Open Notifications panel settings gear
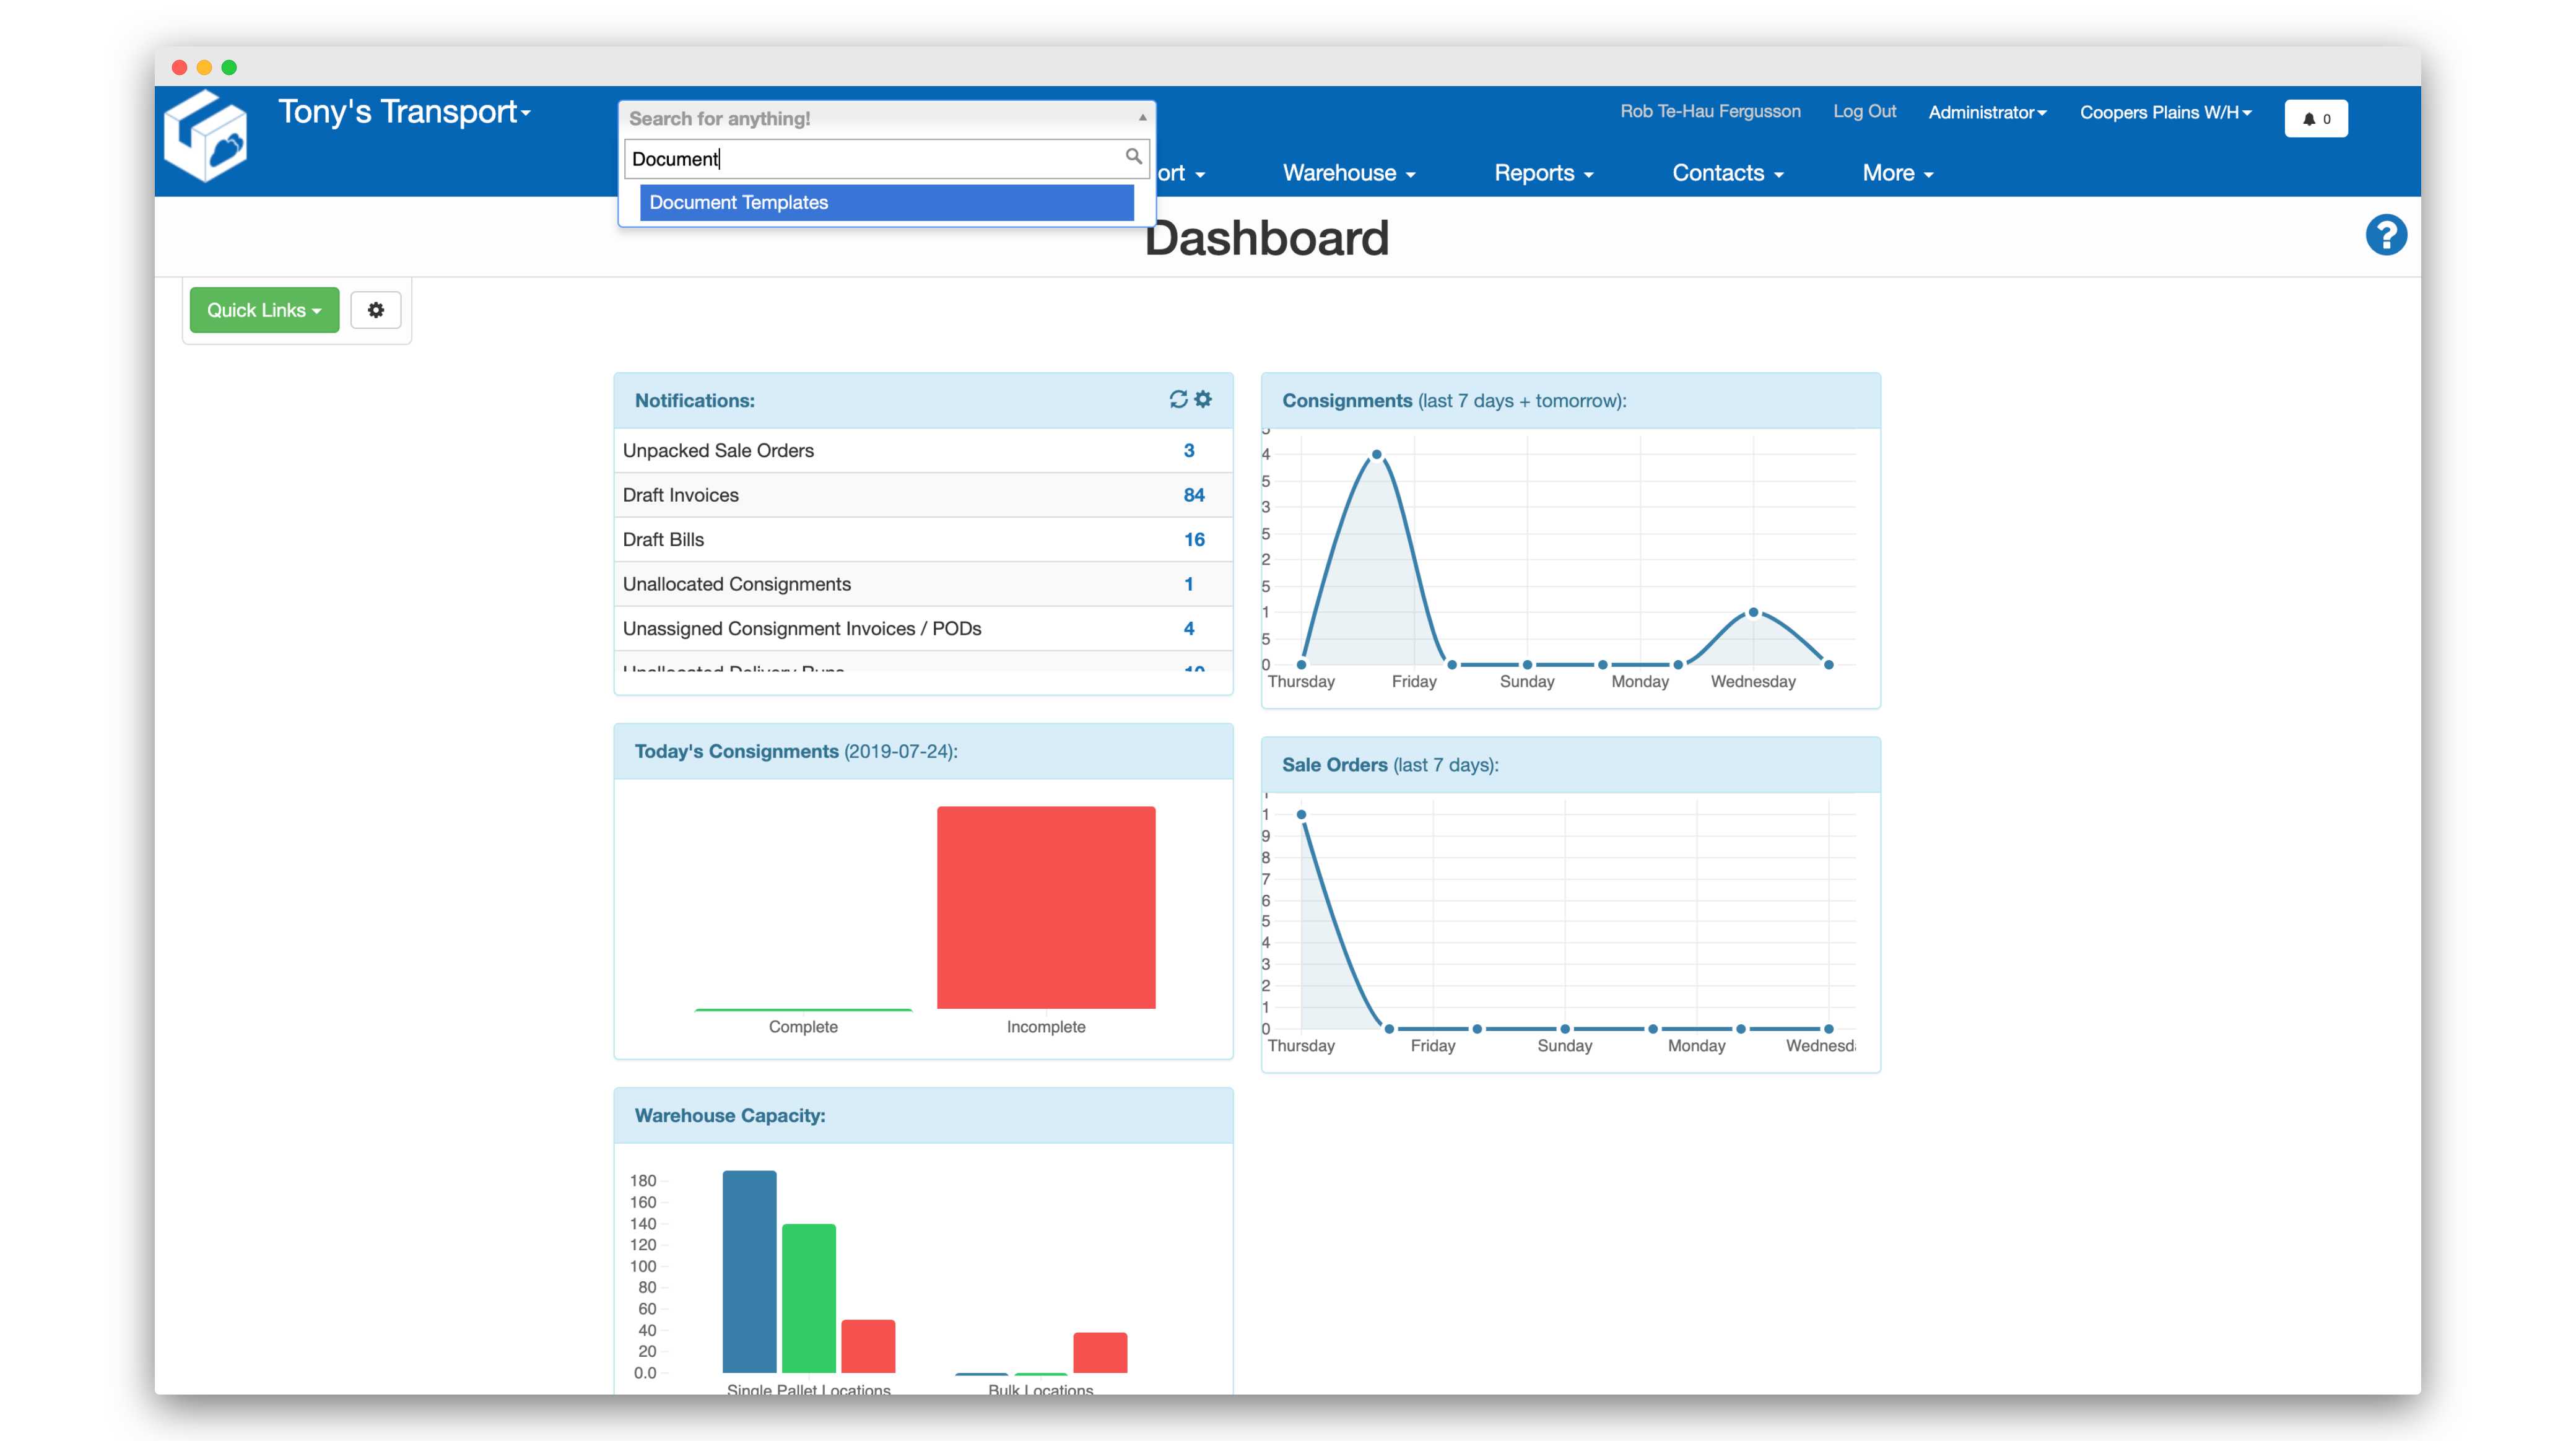Screen dimensions: 2576x1441 click(x=1203, y=399)
